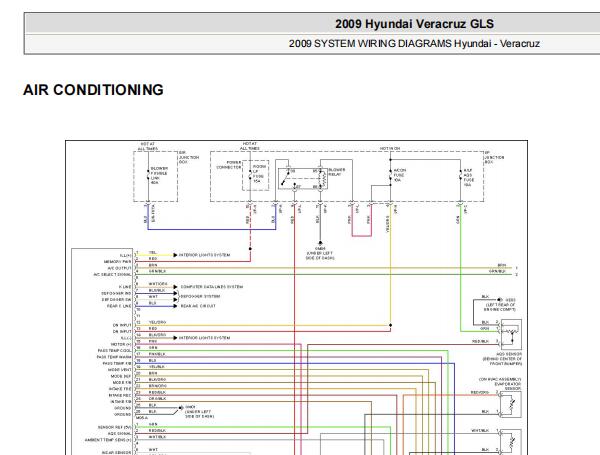
Task: Click the 'K LINE' pin label
Action: click(x=125, y=287)
